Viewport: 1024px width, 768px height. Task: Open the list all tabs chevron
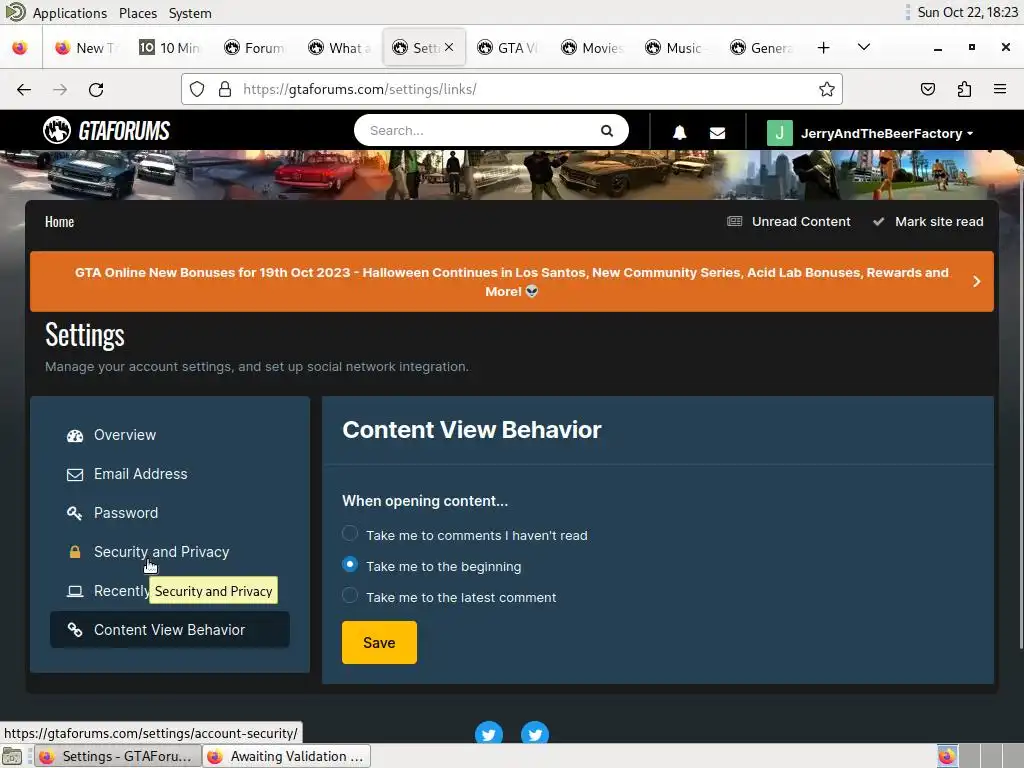863,47
